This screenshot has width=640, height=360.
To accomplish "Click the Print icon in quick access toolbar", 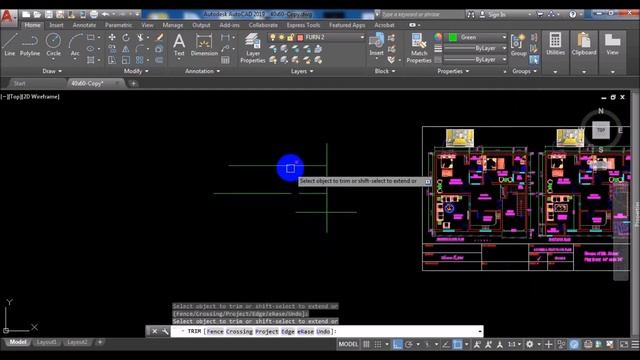I will pyautogui.click(x=94, y=14).
